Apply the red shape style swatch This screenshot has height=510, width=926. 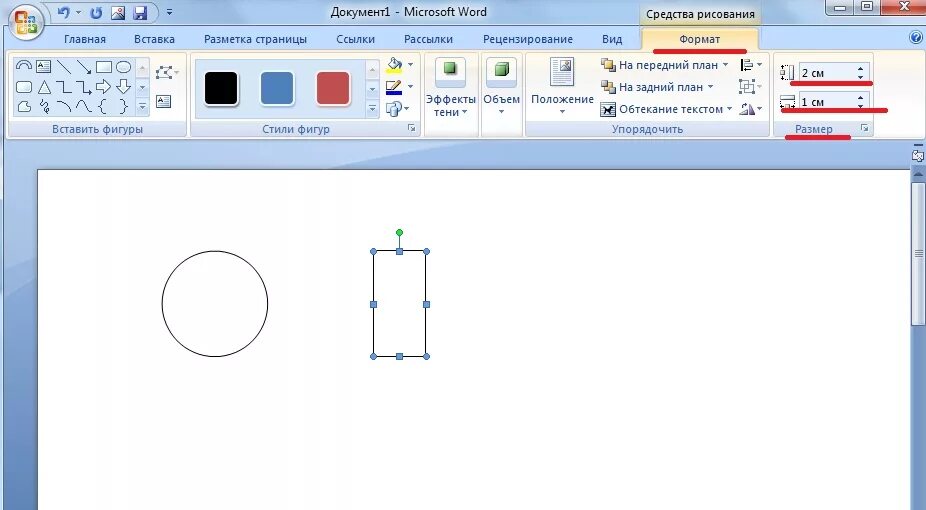tap(333, 89)
